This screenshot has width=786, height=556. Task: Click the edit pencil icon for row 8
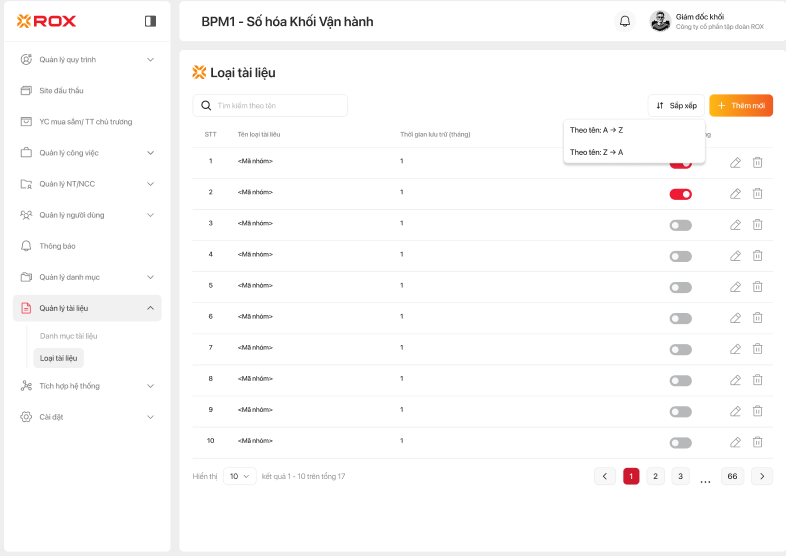coord(735,380)
